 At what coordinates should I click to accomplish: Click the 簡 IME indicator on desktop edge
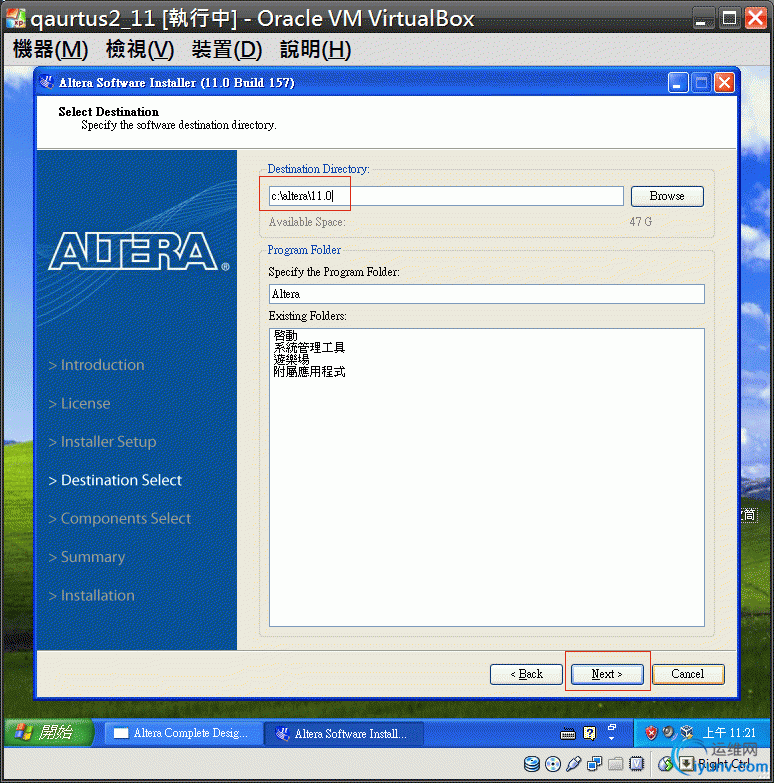(x=749, y=514)
